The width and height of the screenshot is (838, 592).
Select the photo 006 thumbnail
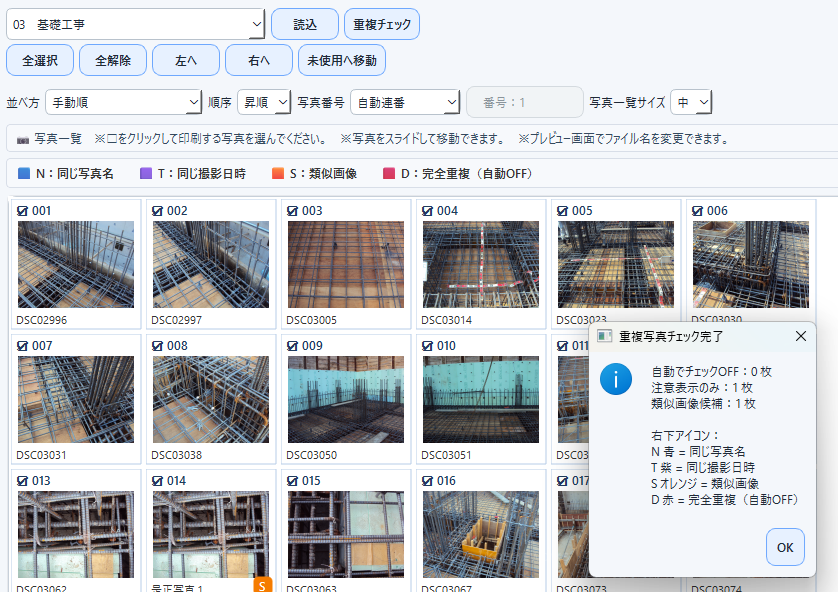[751, 264]
